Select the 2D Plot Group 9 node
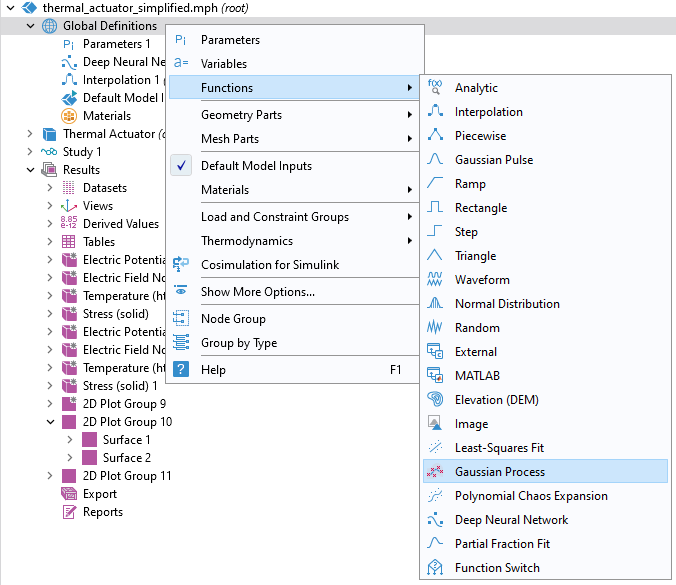The width and height of the screenshot is (676, 585). pos(124,404)
